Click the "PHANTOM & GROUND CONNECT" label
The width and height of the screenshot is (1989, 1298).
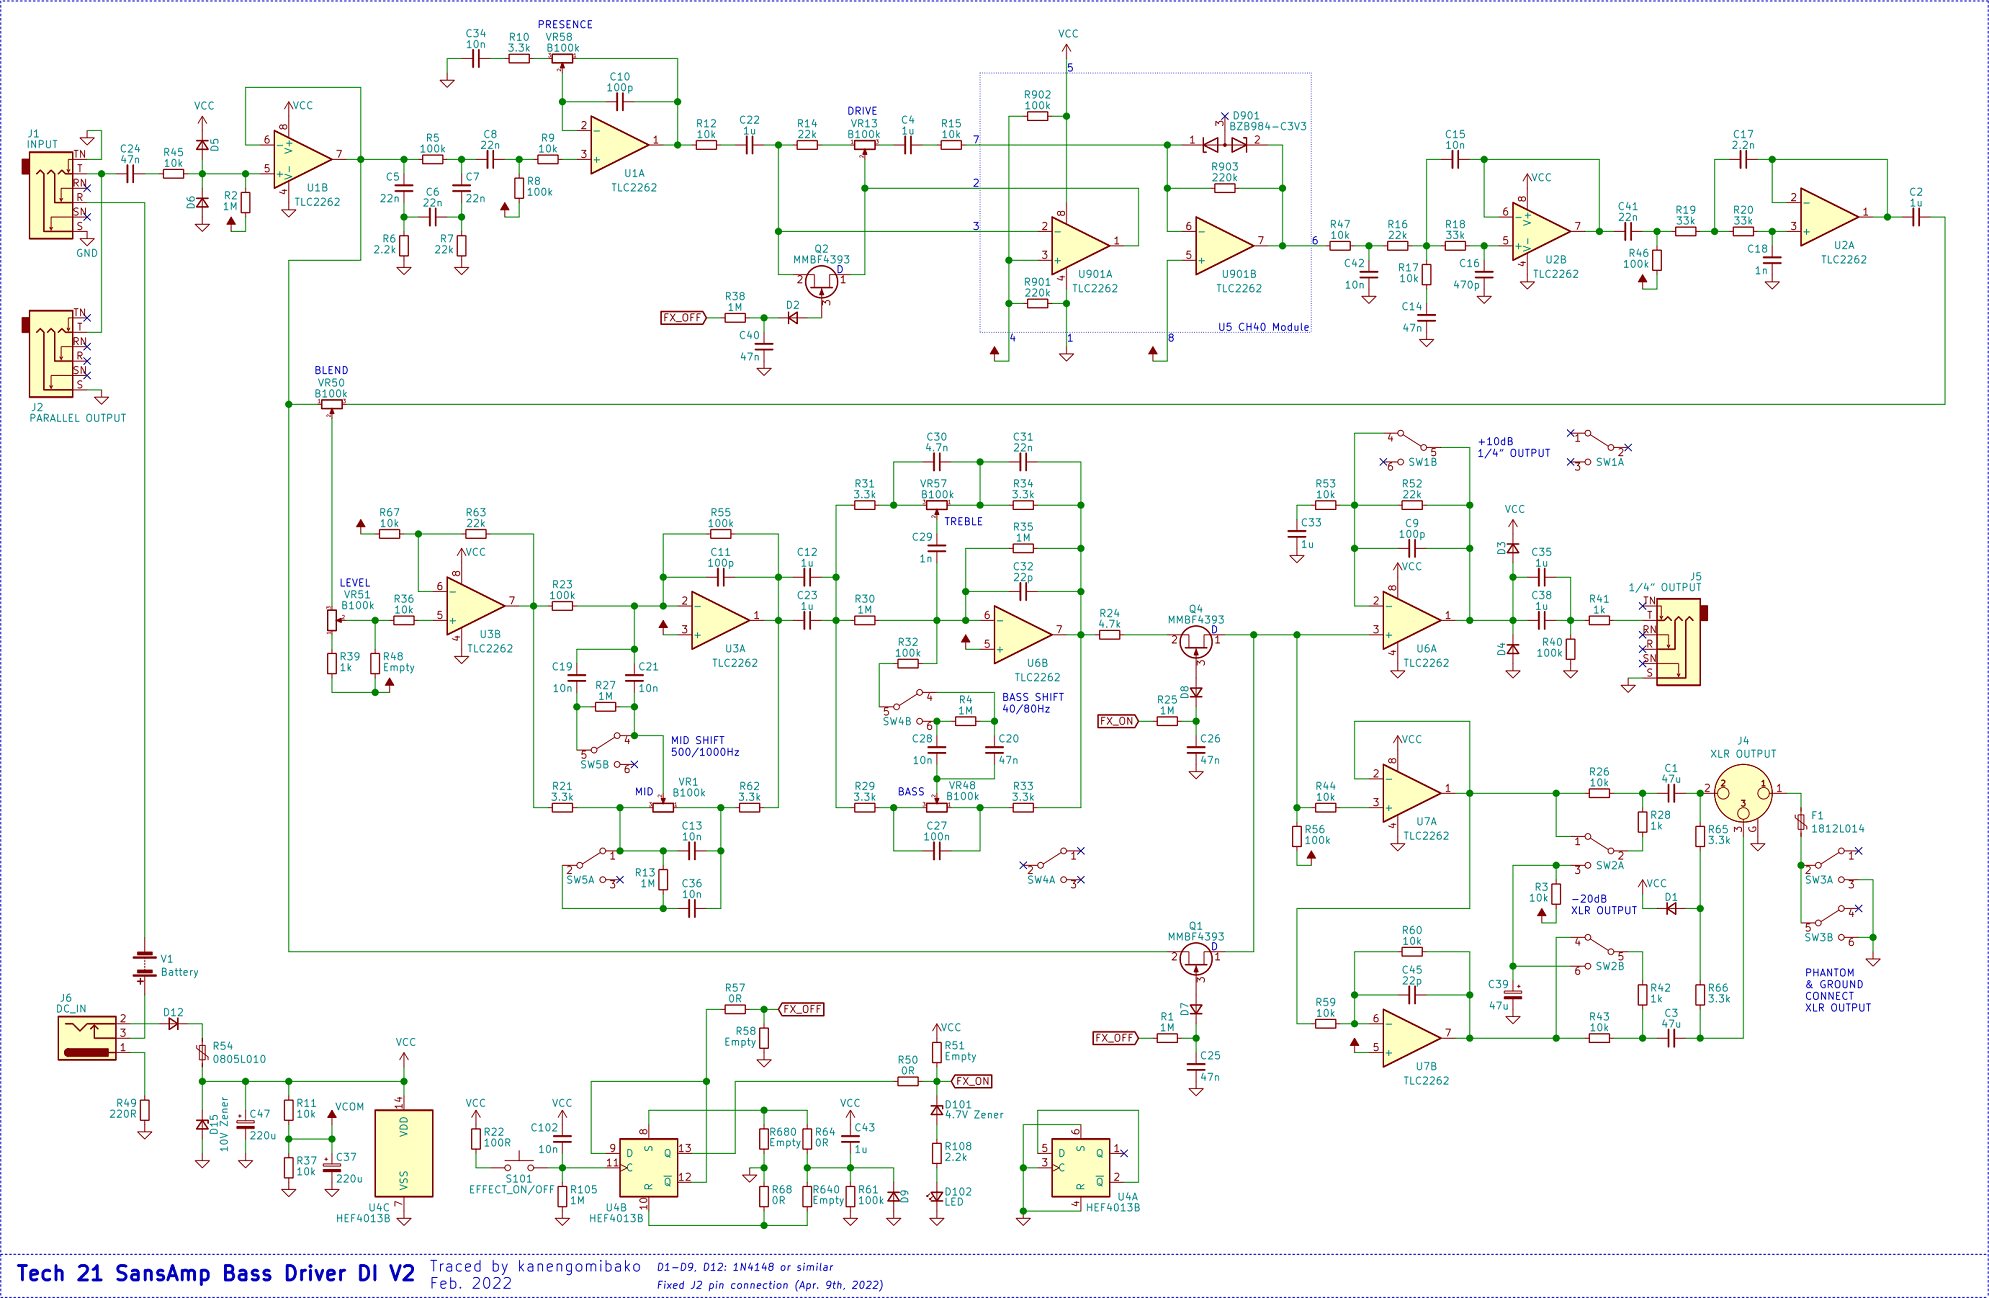[x=1838, y=990]
